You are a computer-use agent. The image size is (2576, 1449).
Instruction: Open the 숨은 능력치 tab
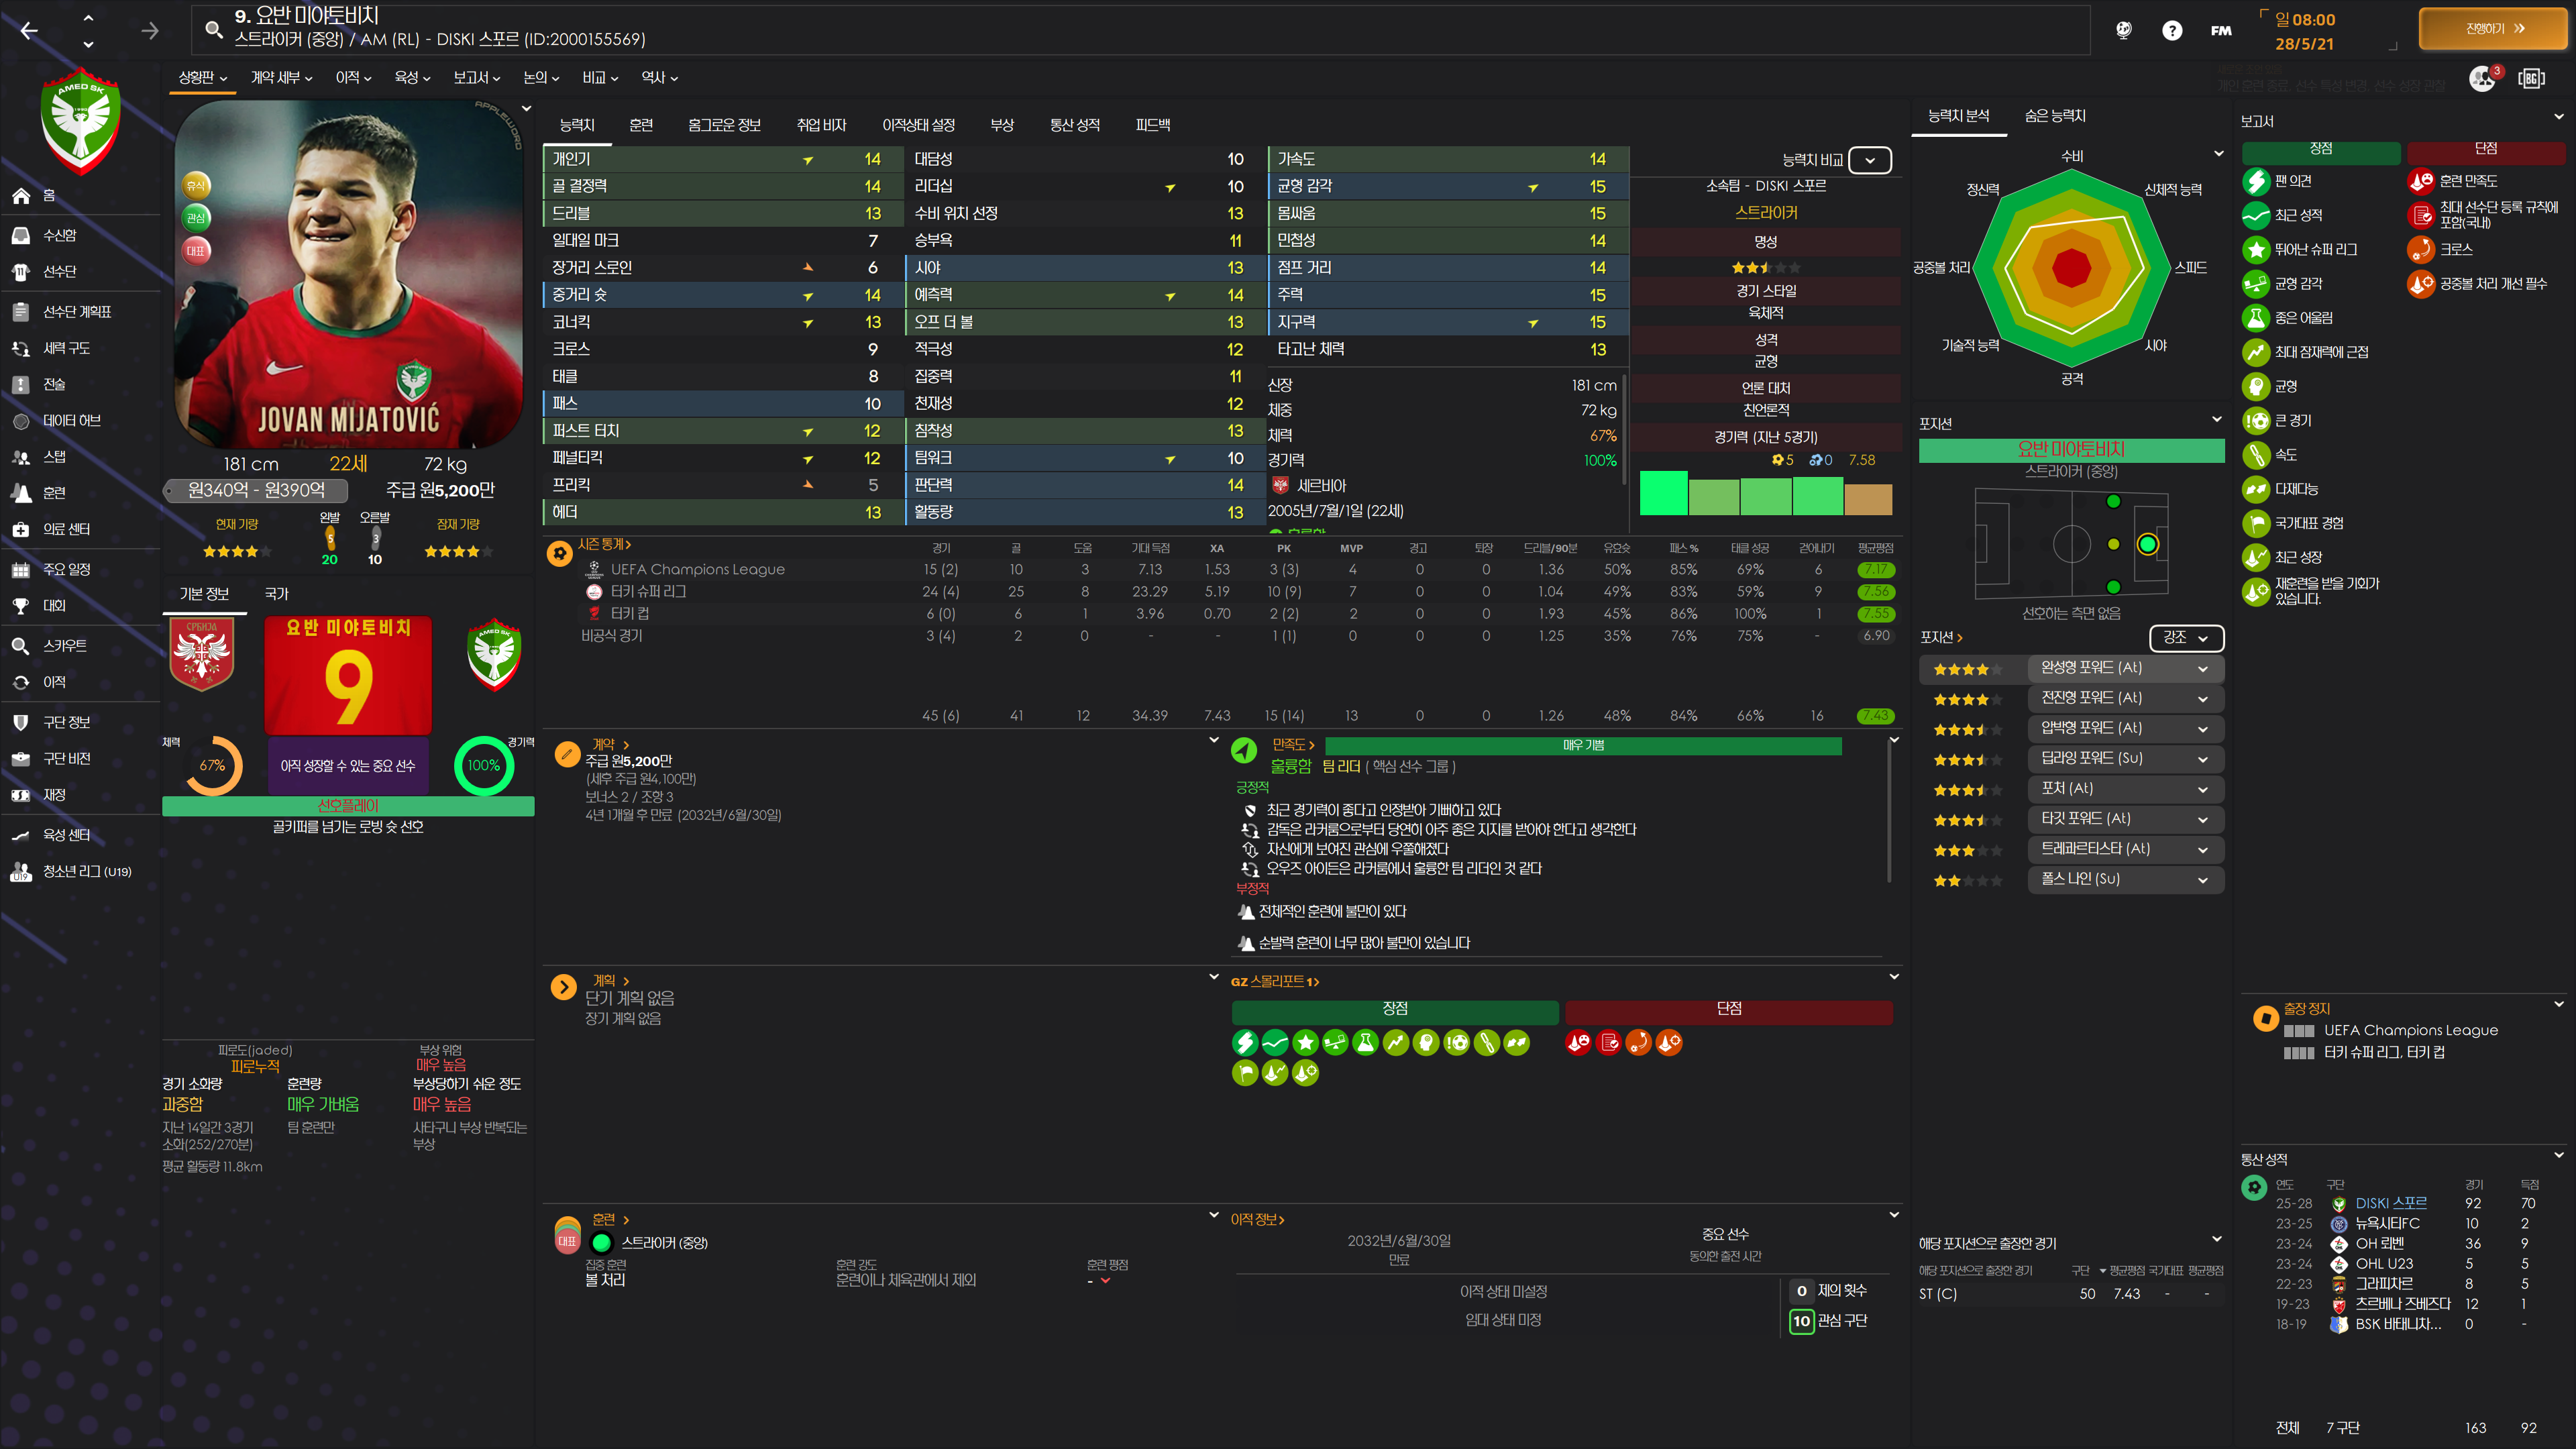2054,116
